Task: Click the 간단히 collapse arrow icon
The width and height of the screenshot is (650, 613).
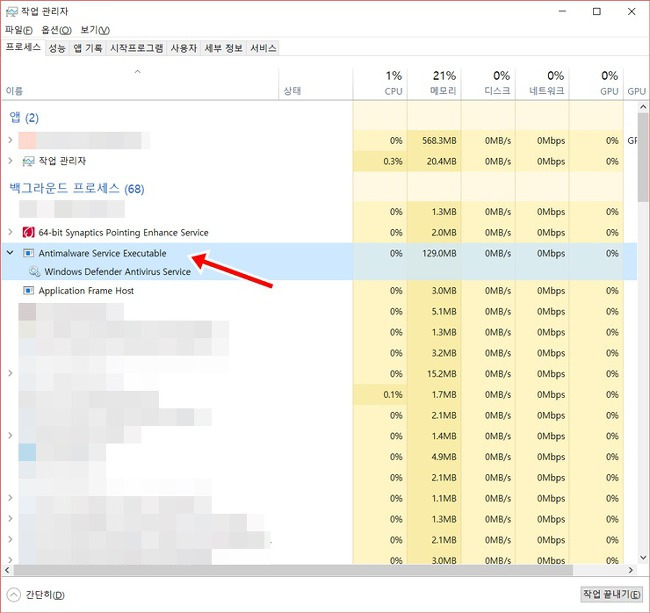Action: coord(14,595)
